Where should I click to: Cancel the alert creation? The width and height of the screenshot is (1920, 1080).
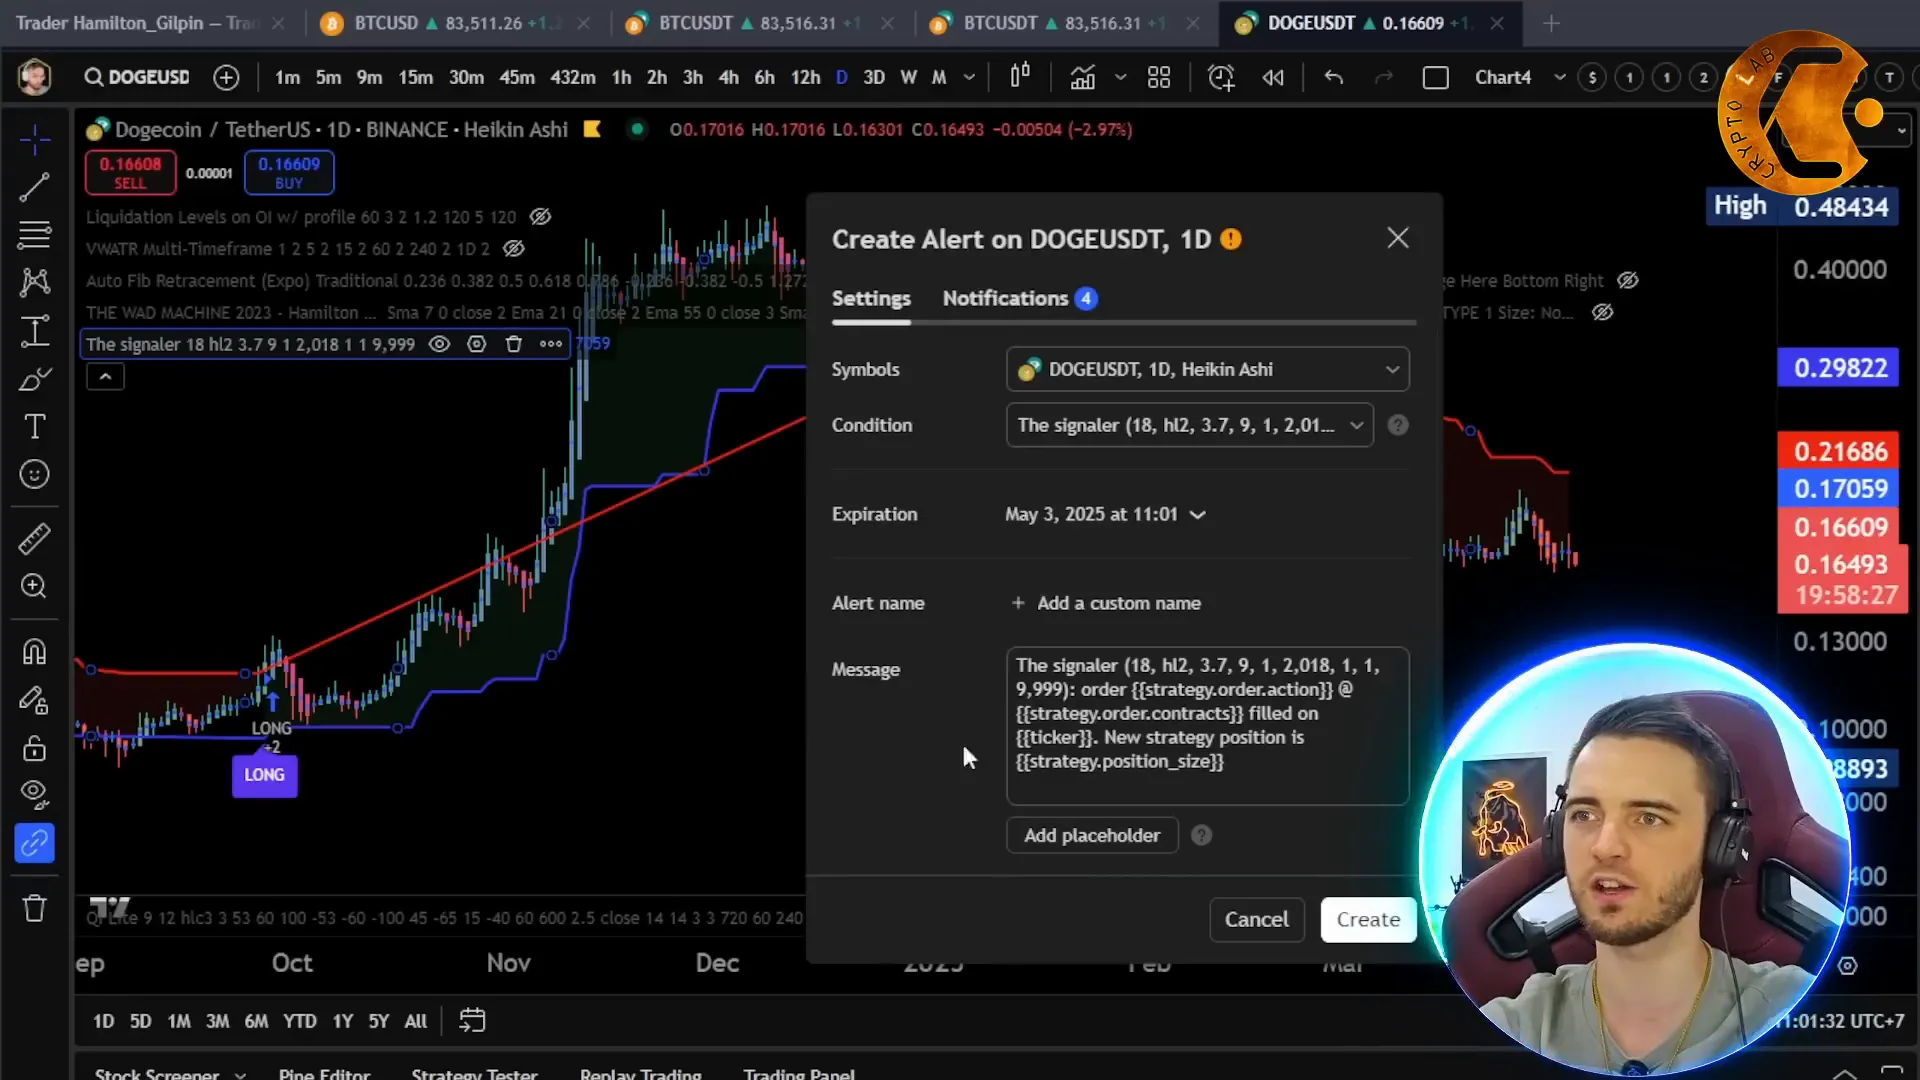[1256, 919]
